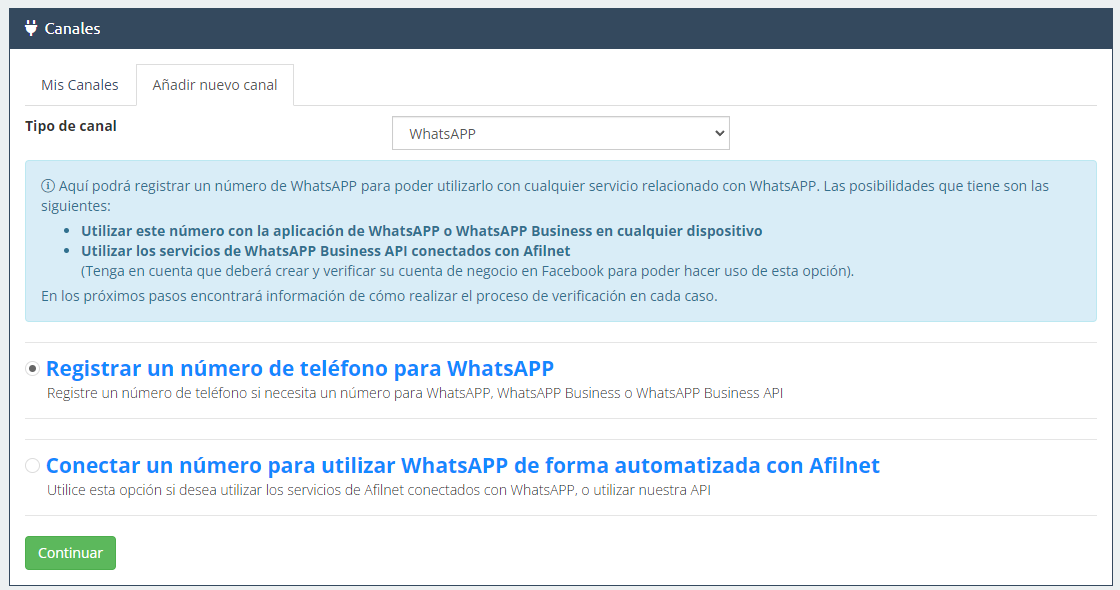Click the 'Tenga en cuenta que deberá crear' note
The height and width of the screenshot is (590, 1120).
pyautogui.click(x=468, y=271)
